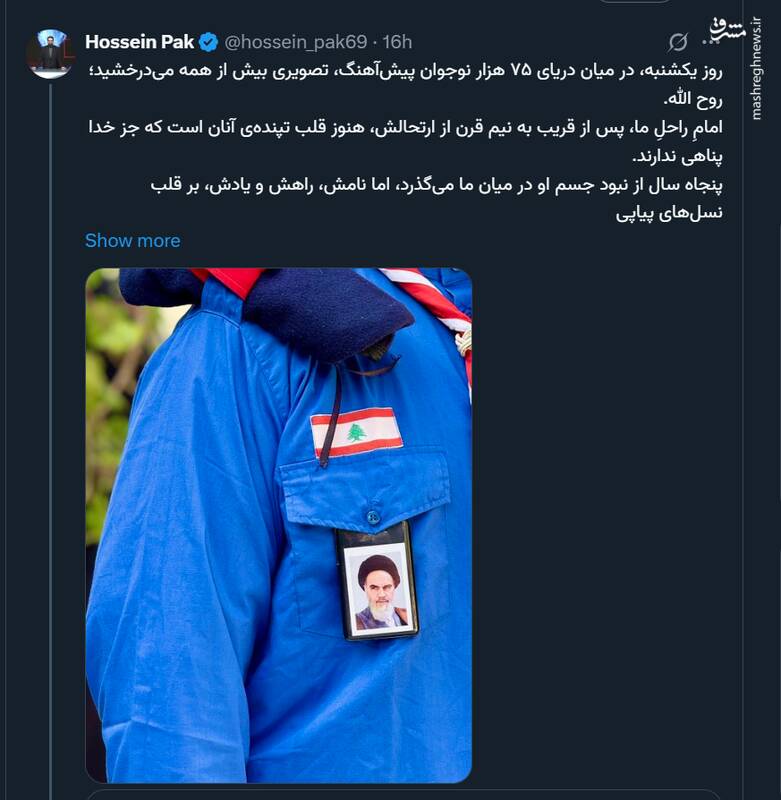Open the Hossein Pak display name link
Screen dimensions: 781x800
[139, 42]
